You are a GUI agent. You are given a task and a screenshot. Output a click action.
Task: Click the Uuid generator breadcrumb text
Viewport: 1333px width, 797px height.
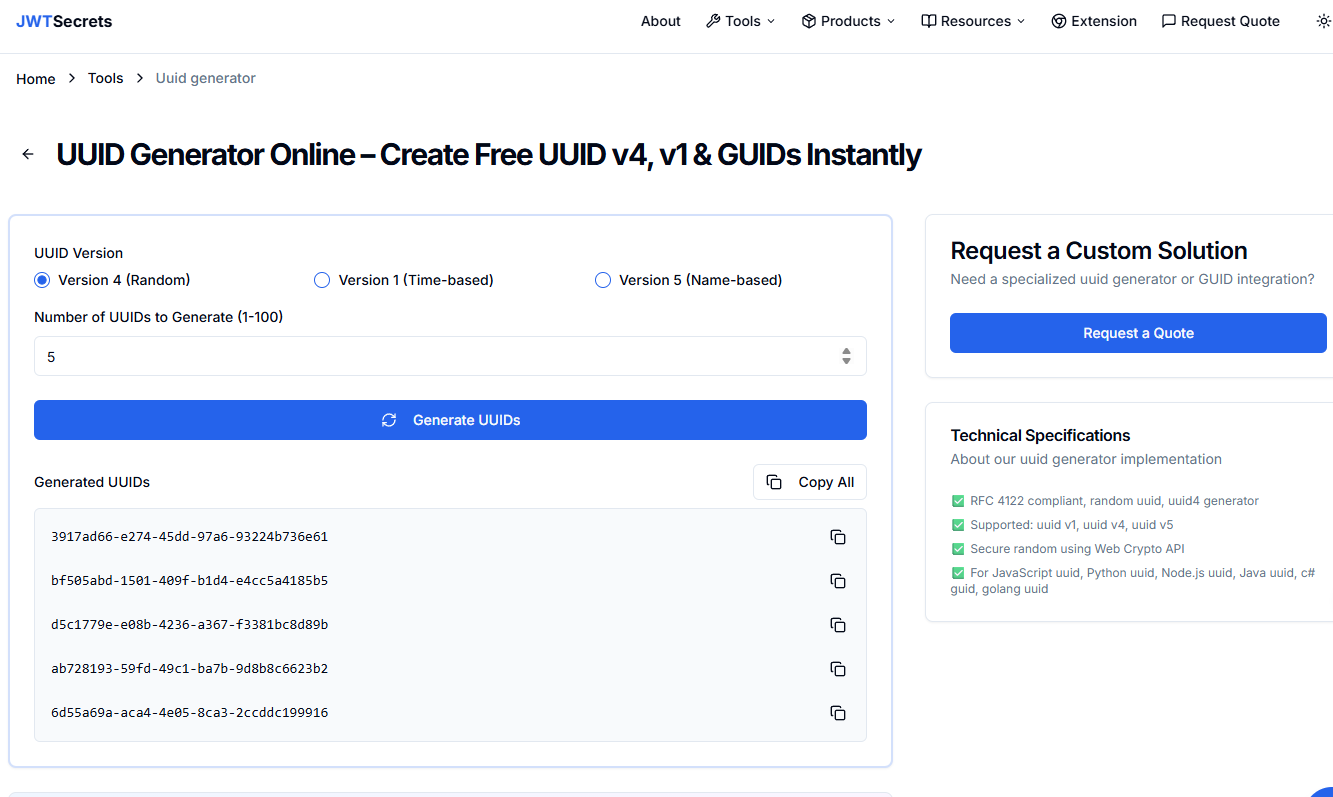(206, 78)
